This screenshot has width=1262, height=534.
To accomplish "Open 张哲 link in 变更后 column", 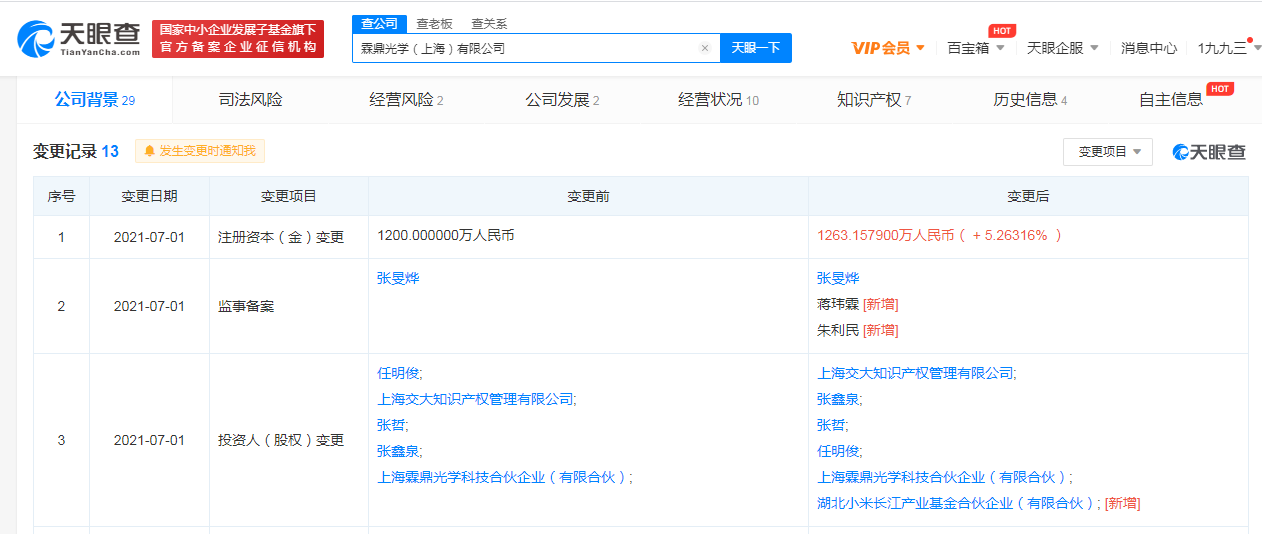I will pos(831,425).
